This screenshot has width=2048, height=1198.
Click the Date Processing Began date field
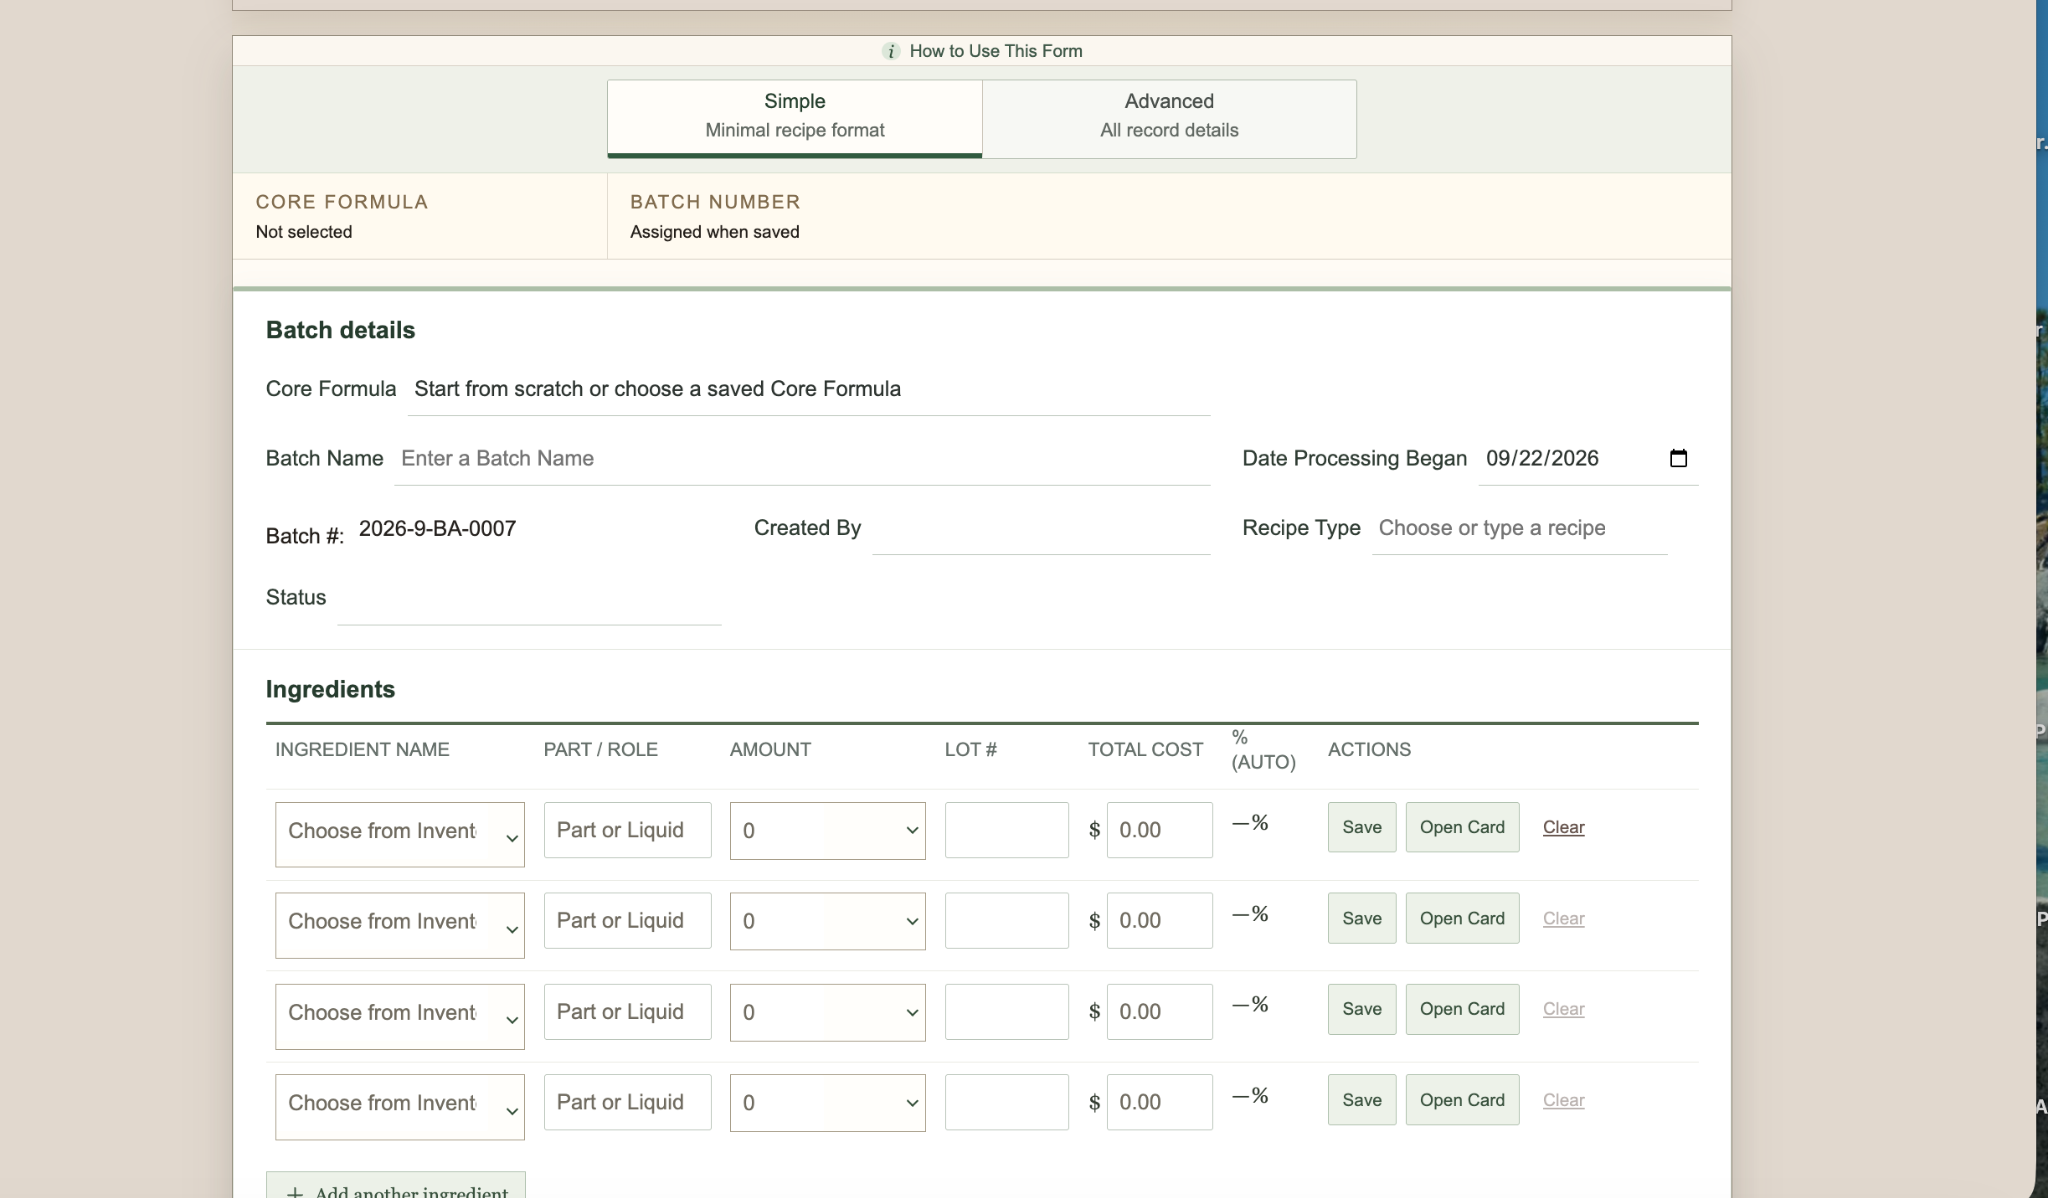pyautogui.click(x=1588, y=459)
